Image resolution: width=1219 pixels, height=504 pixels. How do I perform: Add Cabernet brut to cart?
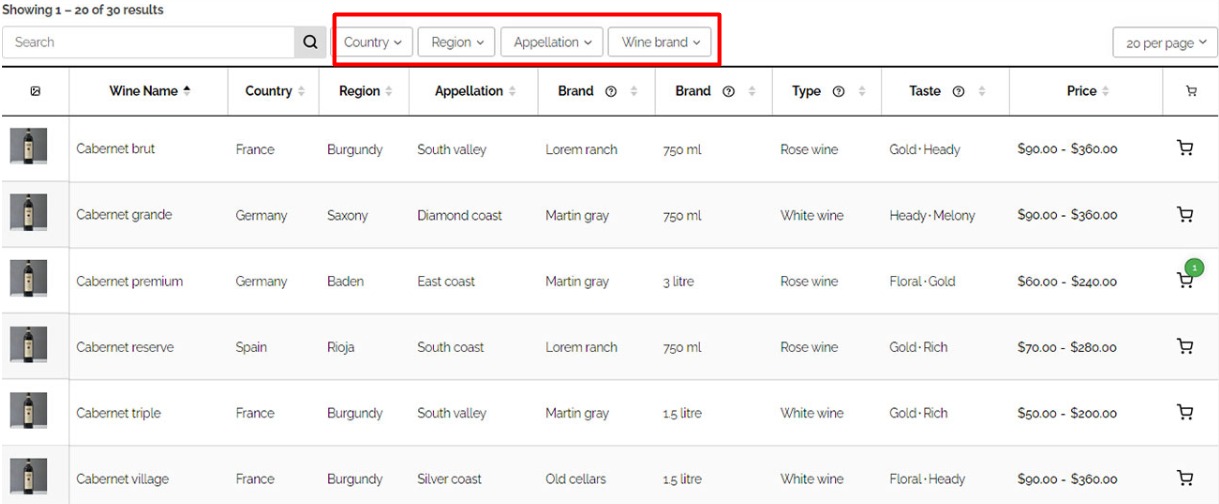(1186, 149)
